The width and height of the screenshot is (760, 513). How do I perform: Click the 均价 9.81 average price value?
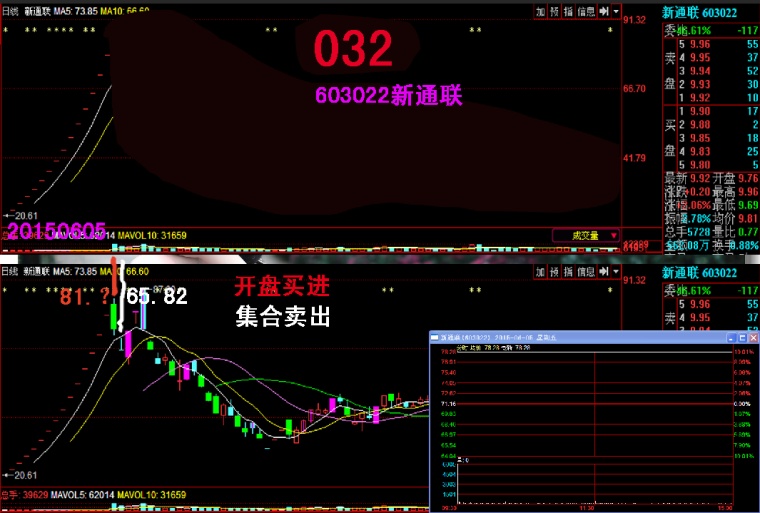(x=748, y=219)
